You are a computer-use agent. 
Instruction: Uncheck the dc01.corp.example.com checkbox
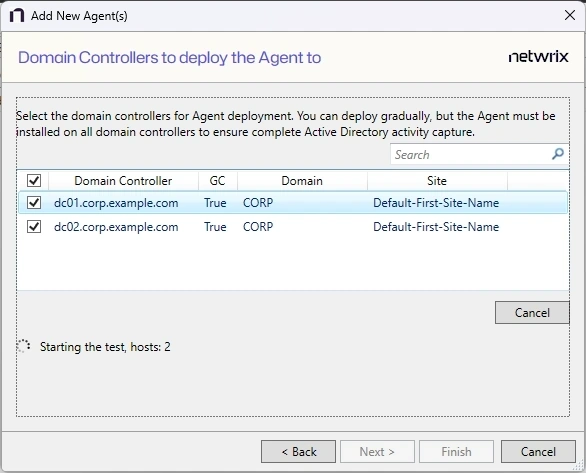34,203
